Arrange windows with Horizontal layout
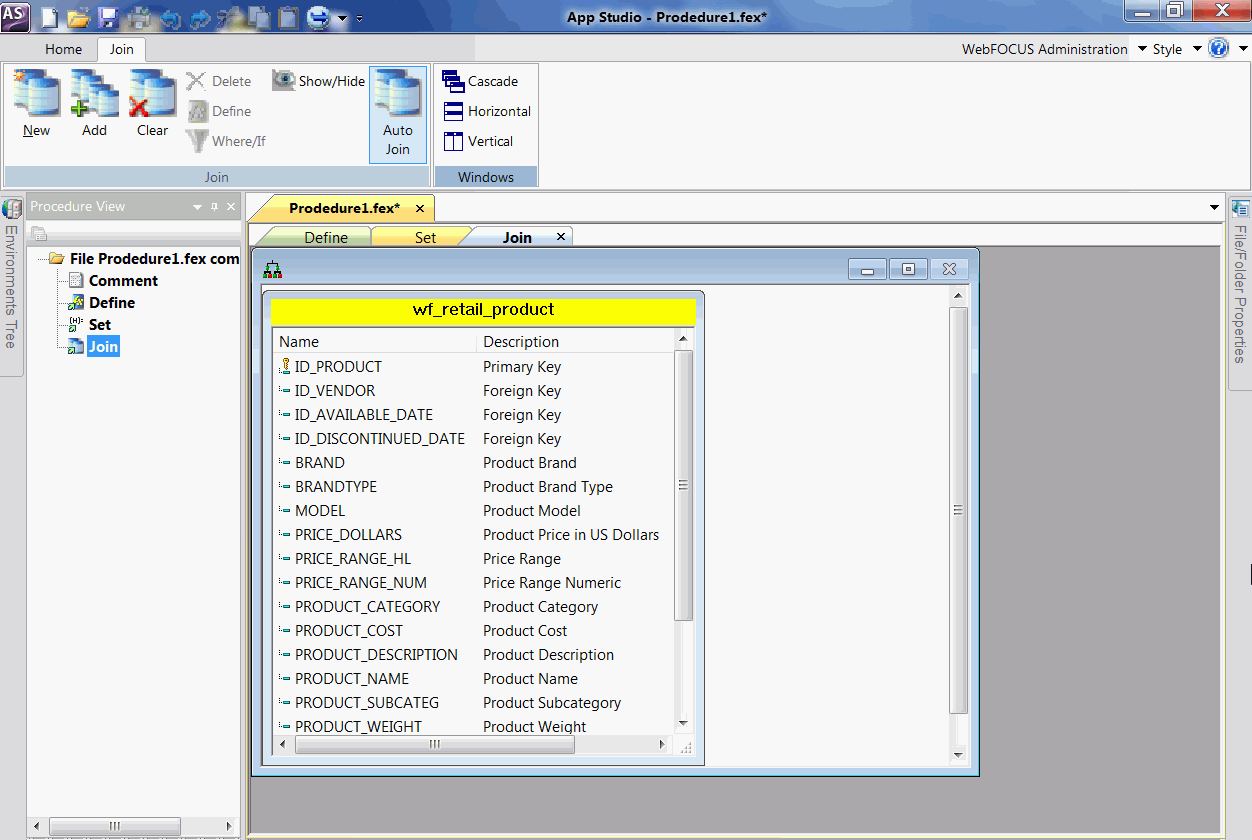 [487, 111]
